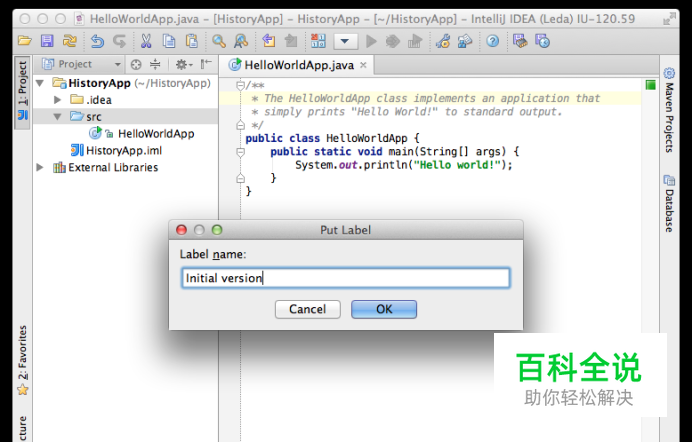Click the Copy toolbar icon

coord(169,41)
